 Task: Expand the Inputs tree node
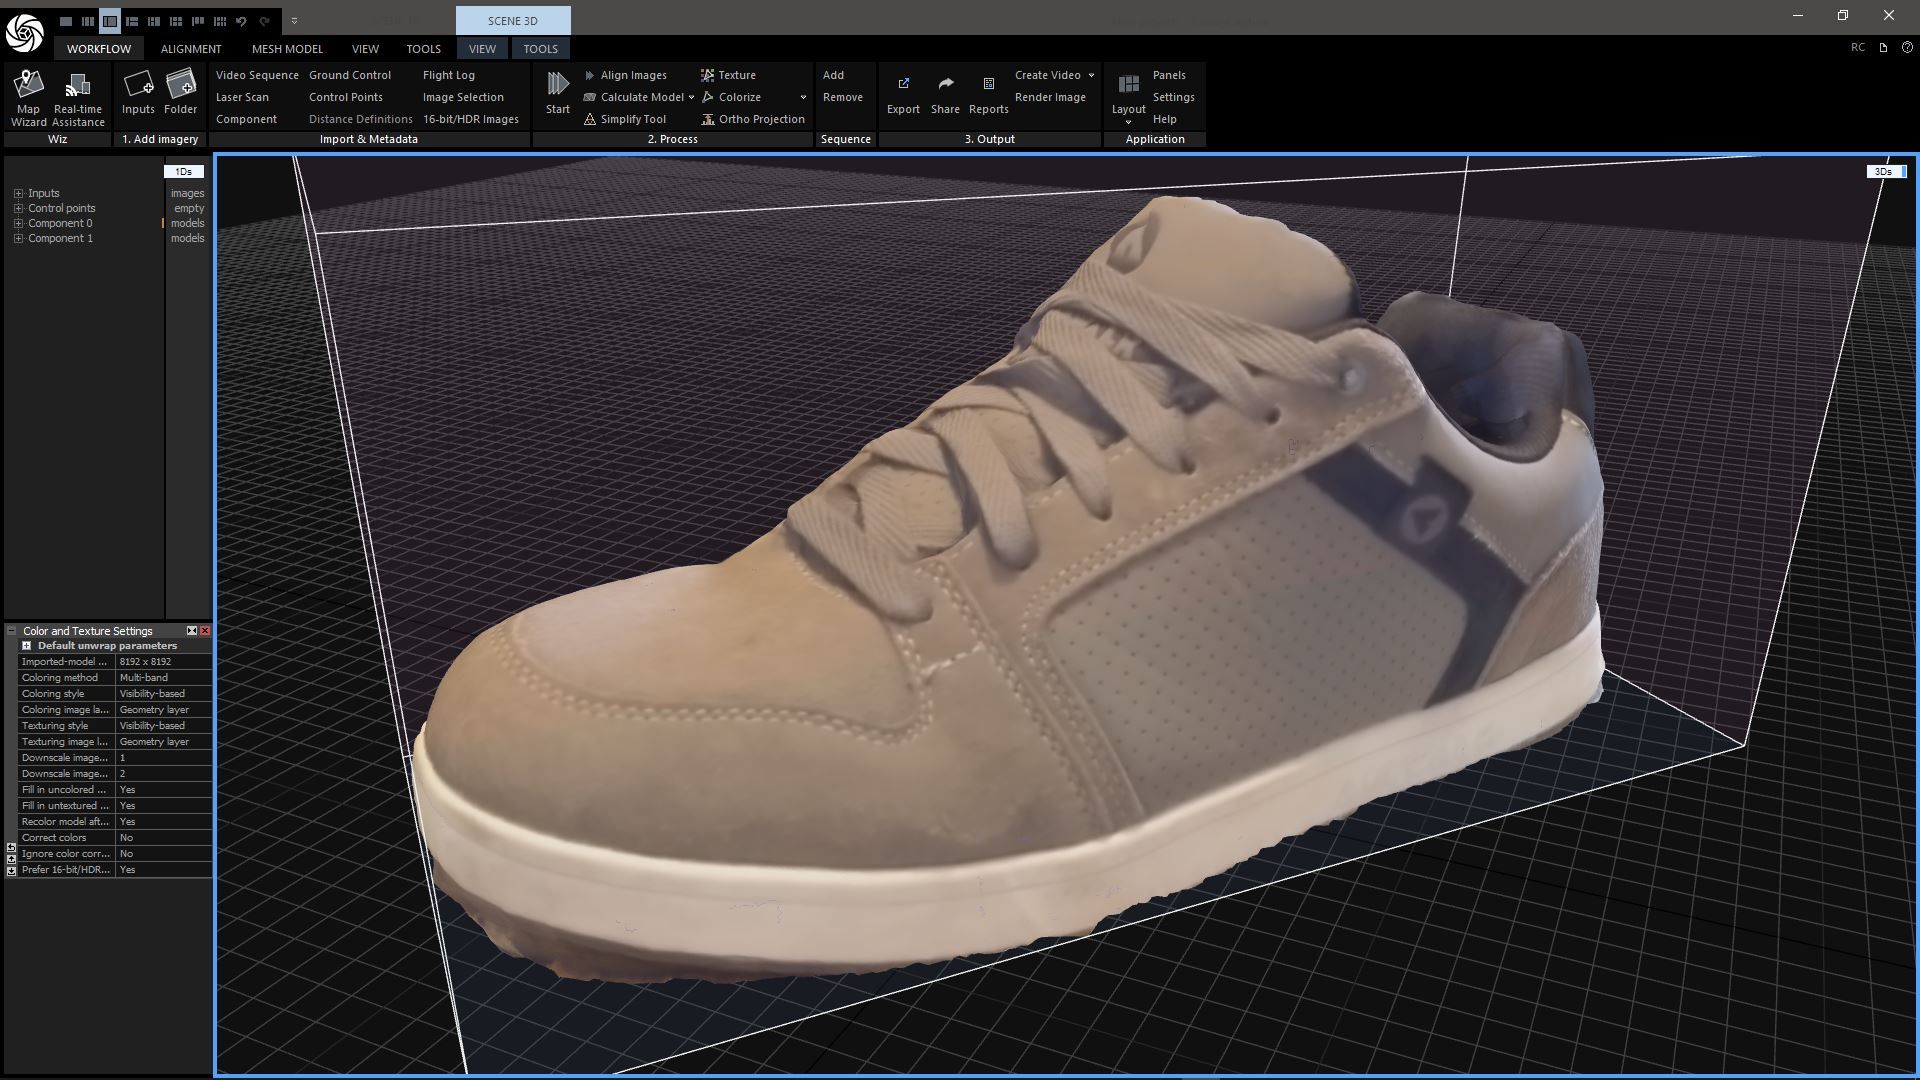pyautogui.click(x=18, y=194)
